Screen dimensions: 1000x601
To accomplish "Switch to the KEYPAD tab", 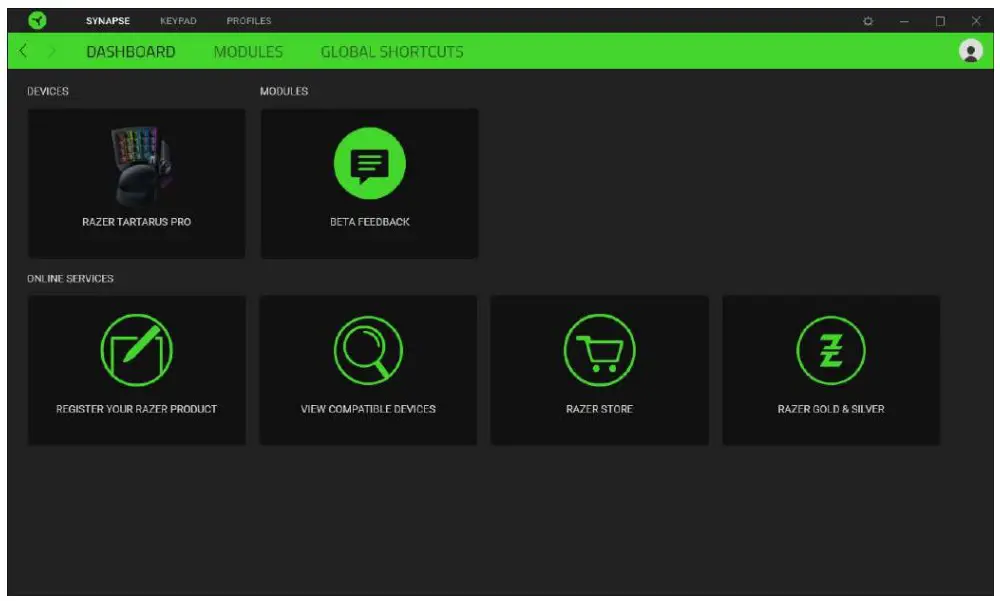I will tap(177, 19).
